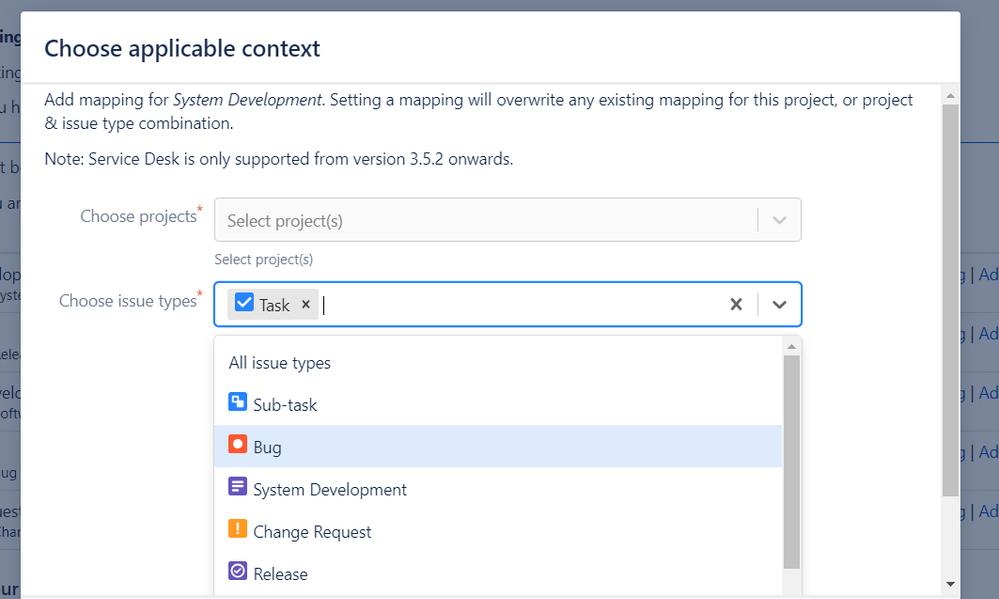Click the System Development issue icon
Image resolution: width=999 pixels, height=599 pixels.
pos(238,488)
